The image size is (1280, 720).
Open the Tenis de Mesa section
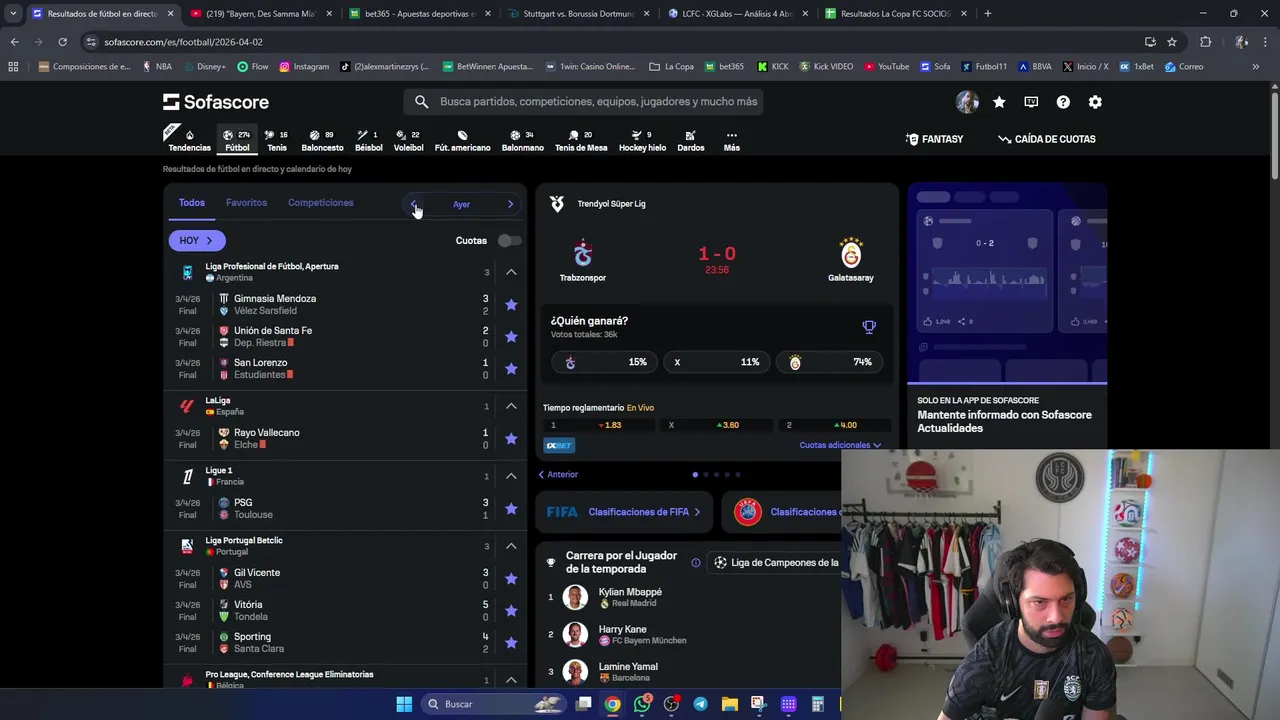(581, 140)
